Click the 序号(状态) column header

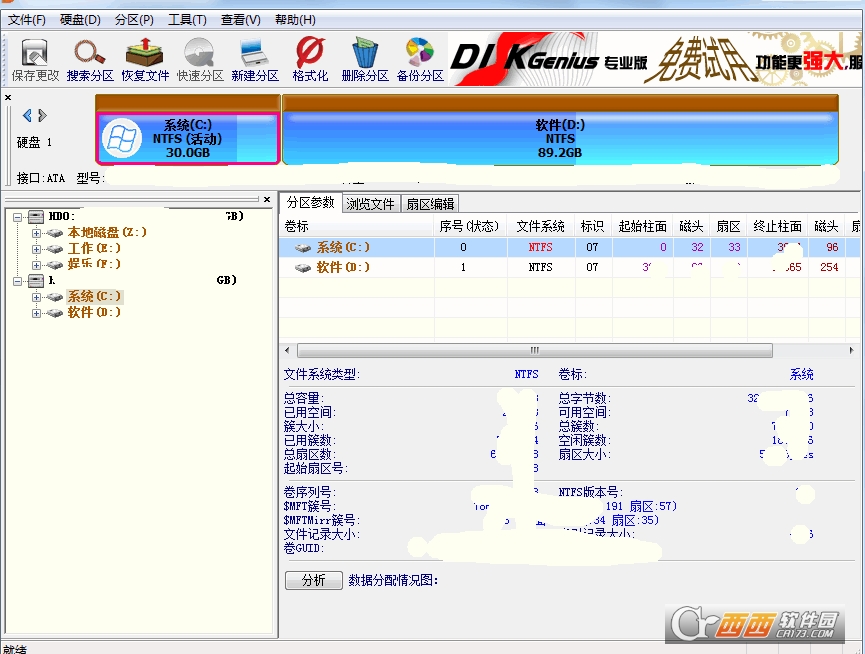(x=470, y=226)
